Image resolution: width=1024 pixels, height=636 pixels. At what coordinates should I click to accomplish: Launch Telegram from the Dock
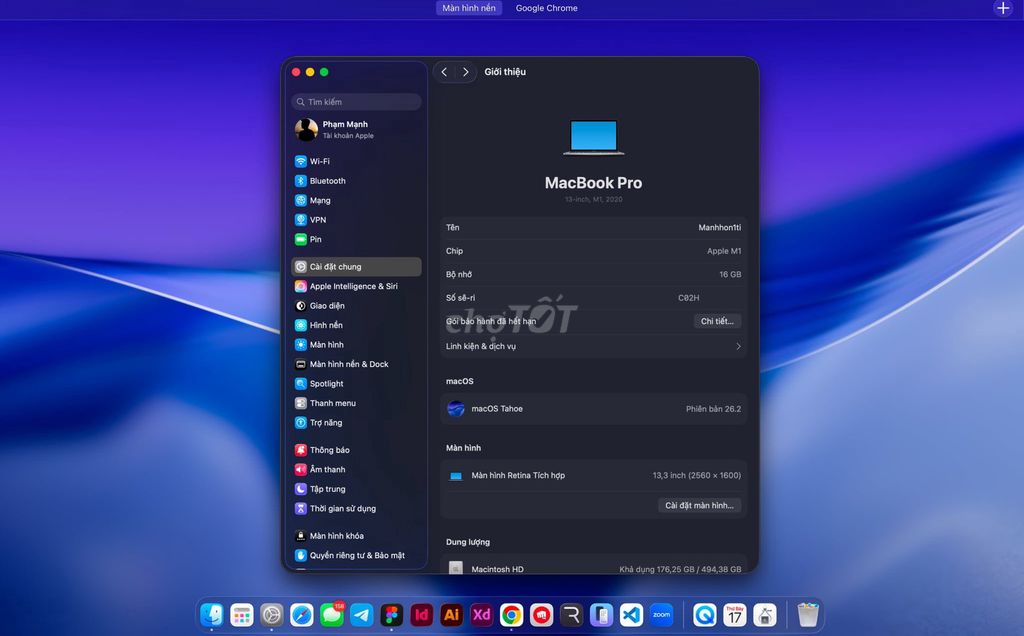[x=361, y=615]
